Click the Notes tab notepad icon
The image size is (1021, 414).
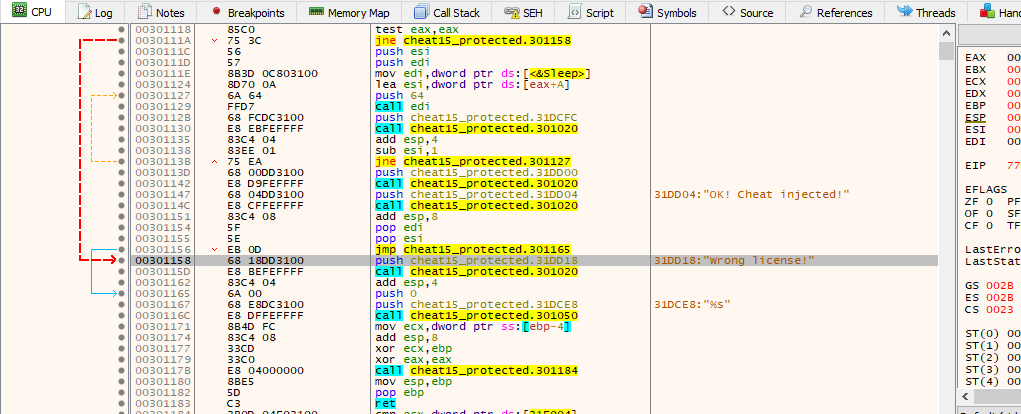coord(146,12)
